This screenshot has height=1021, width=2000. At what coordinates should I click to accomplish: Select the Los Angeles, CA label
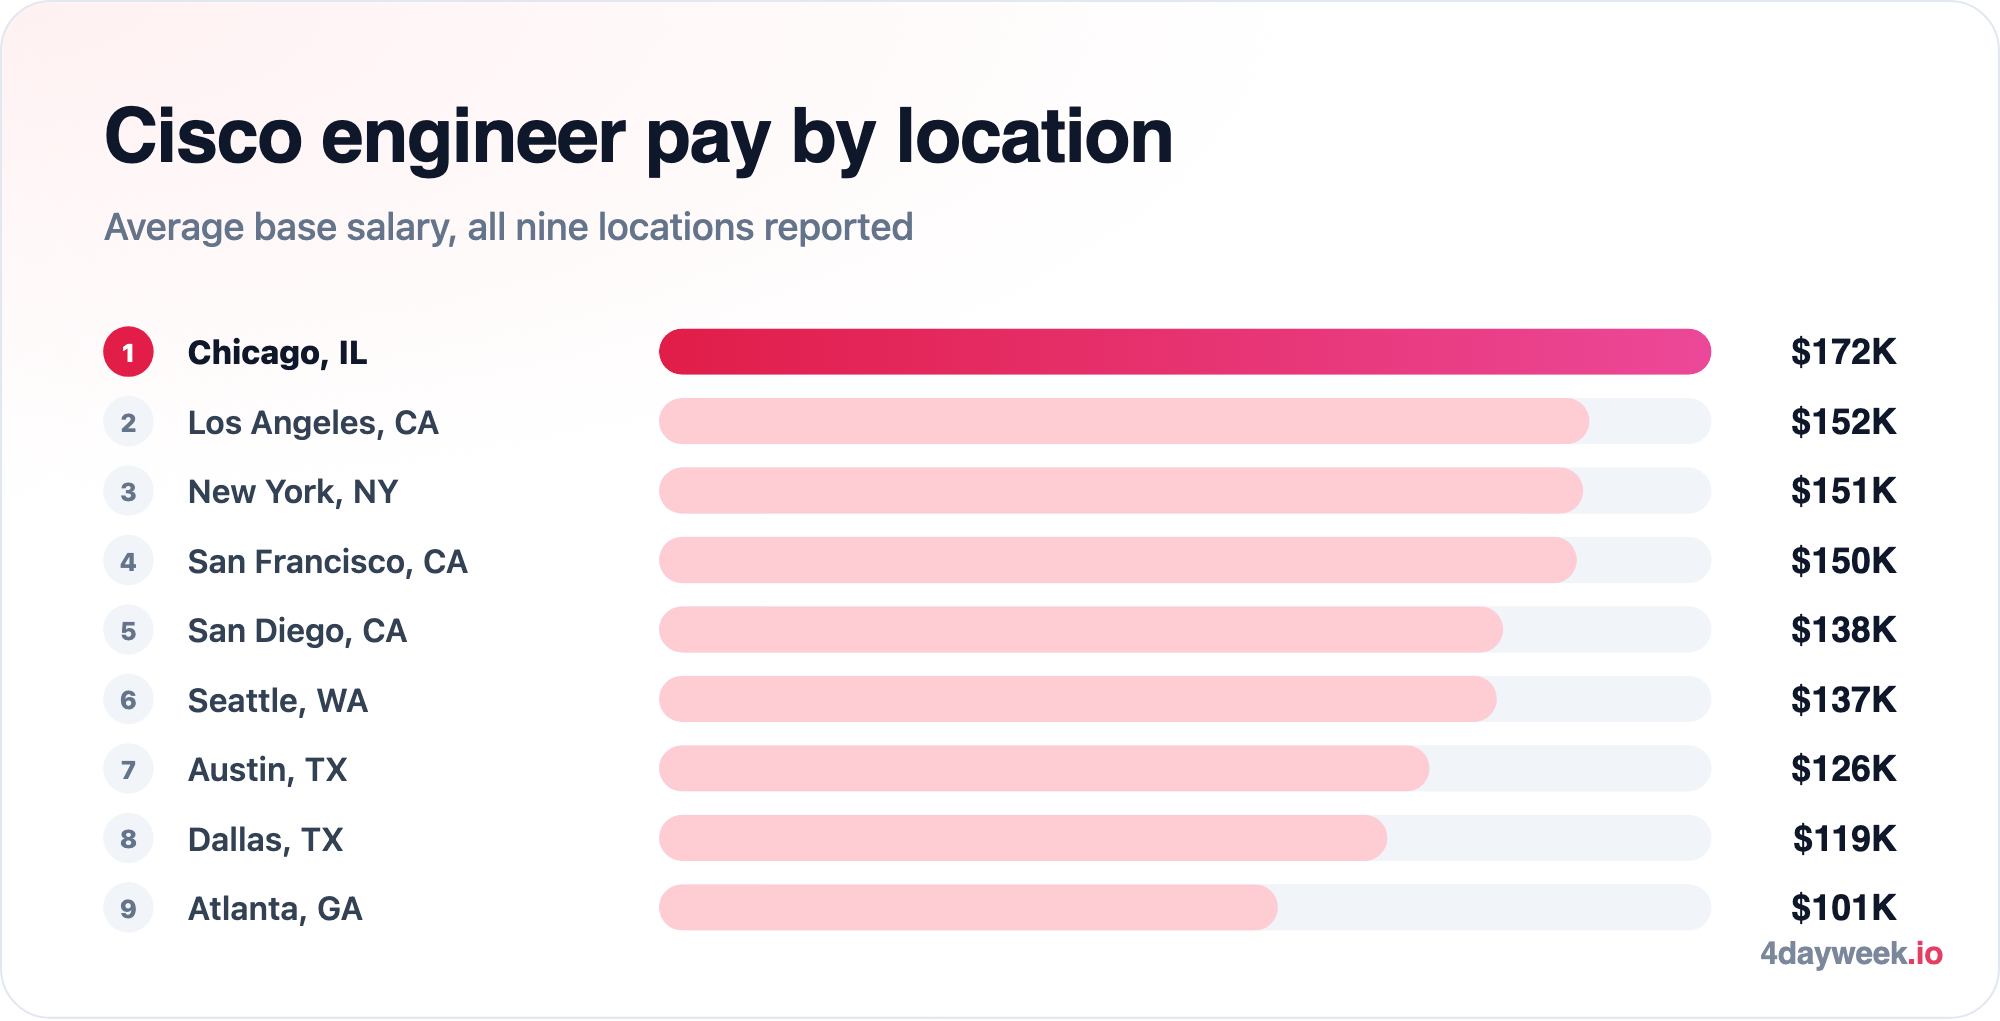[313, 423]
